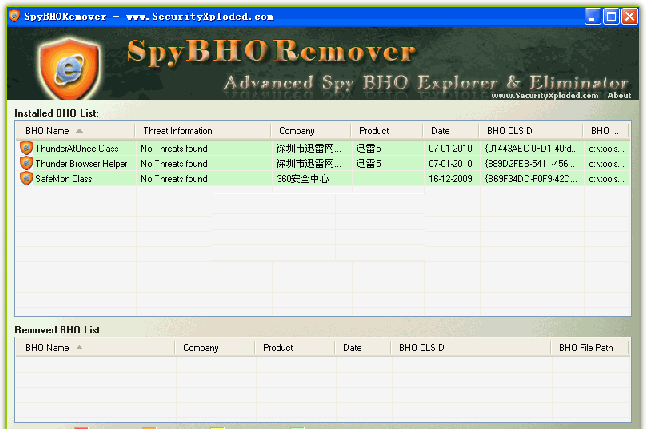Click CLSID cell starting {889D2FEB
This screenshot has width=646, height=429.
pos(530,164)
